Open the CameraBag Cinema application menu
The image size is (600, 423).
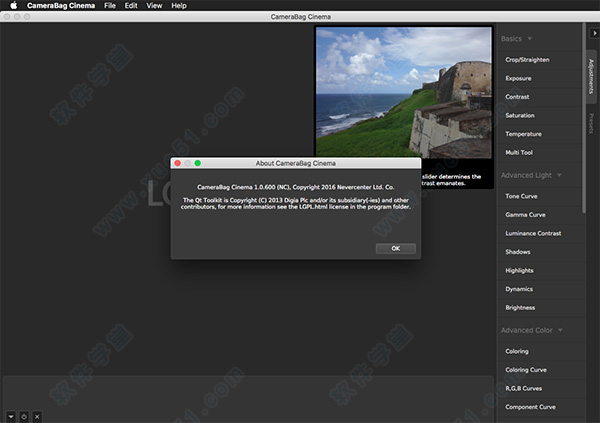click(61, 5)
